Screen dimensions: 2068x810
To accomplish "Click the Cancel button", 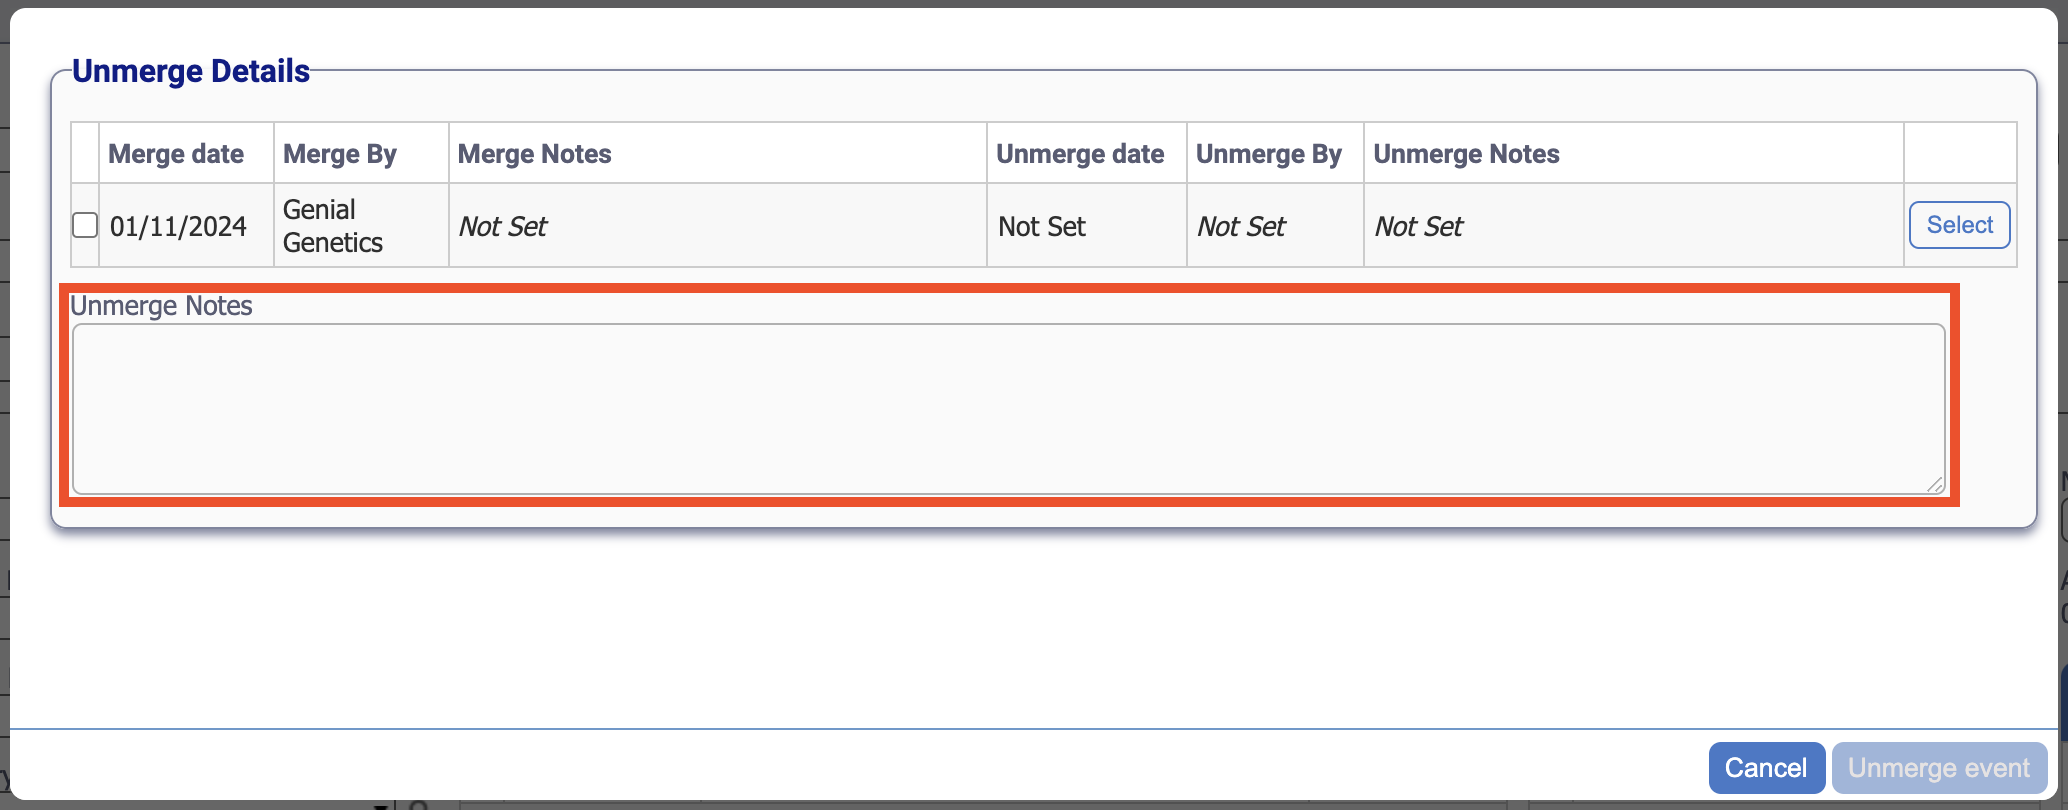I will tap(1766, 767).
